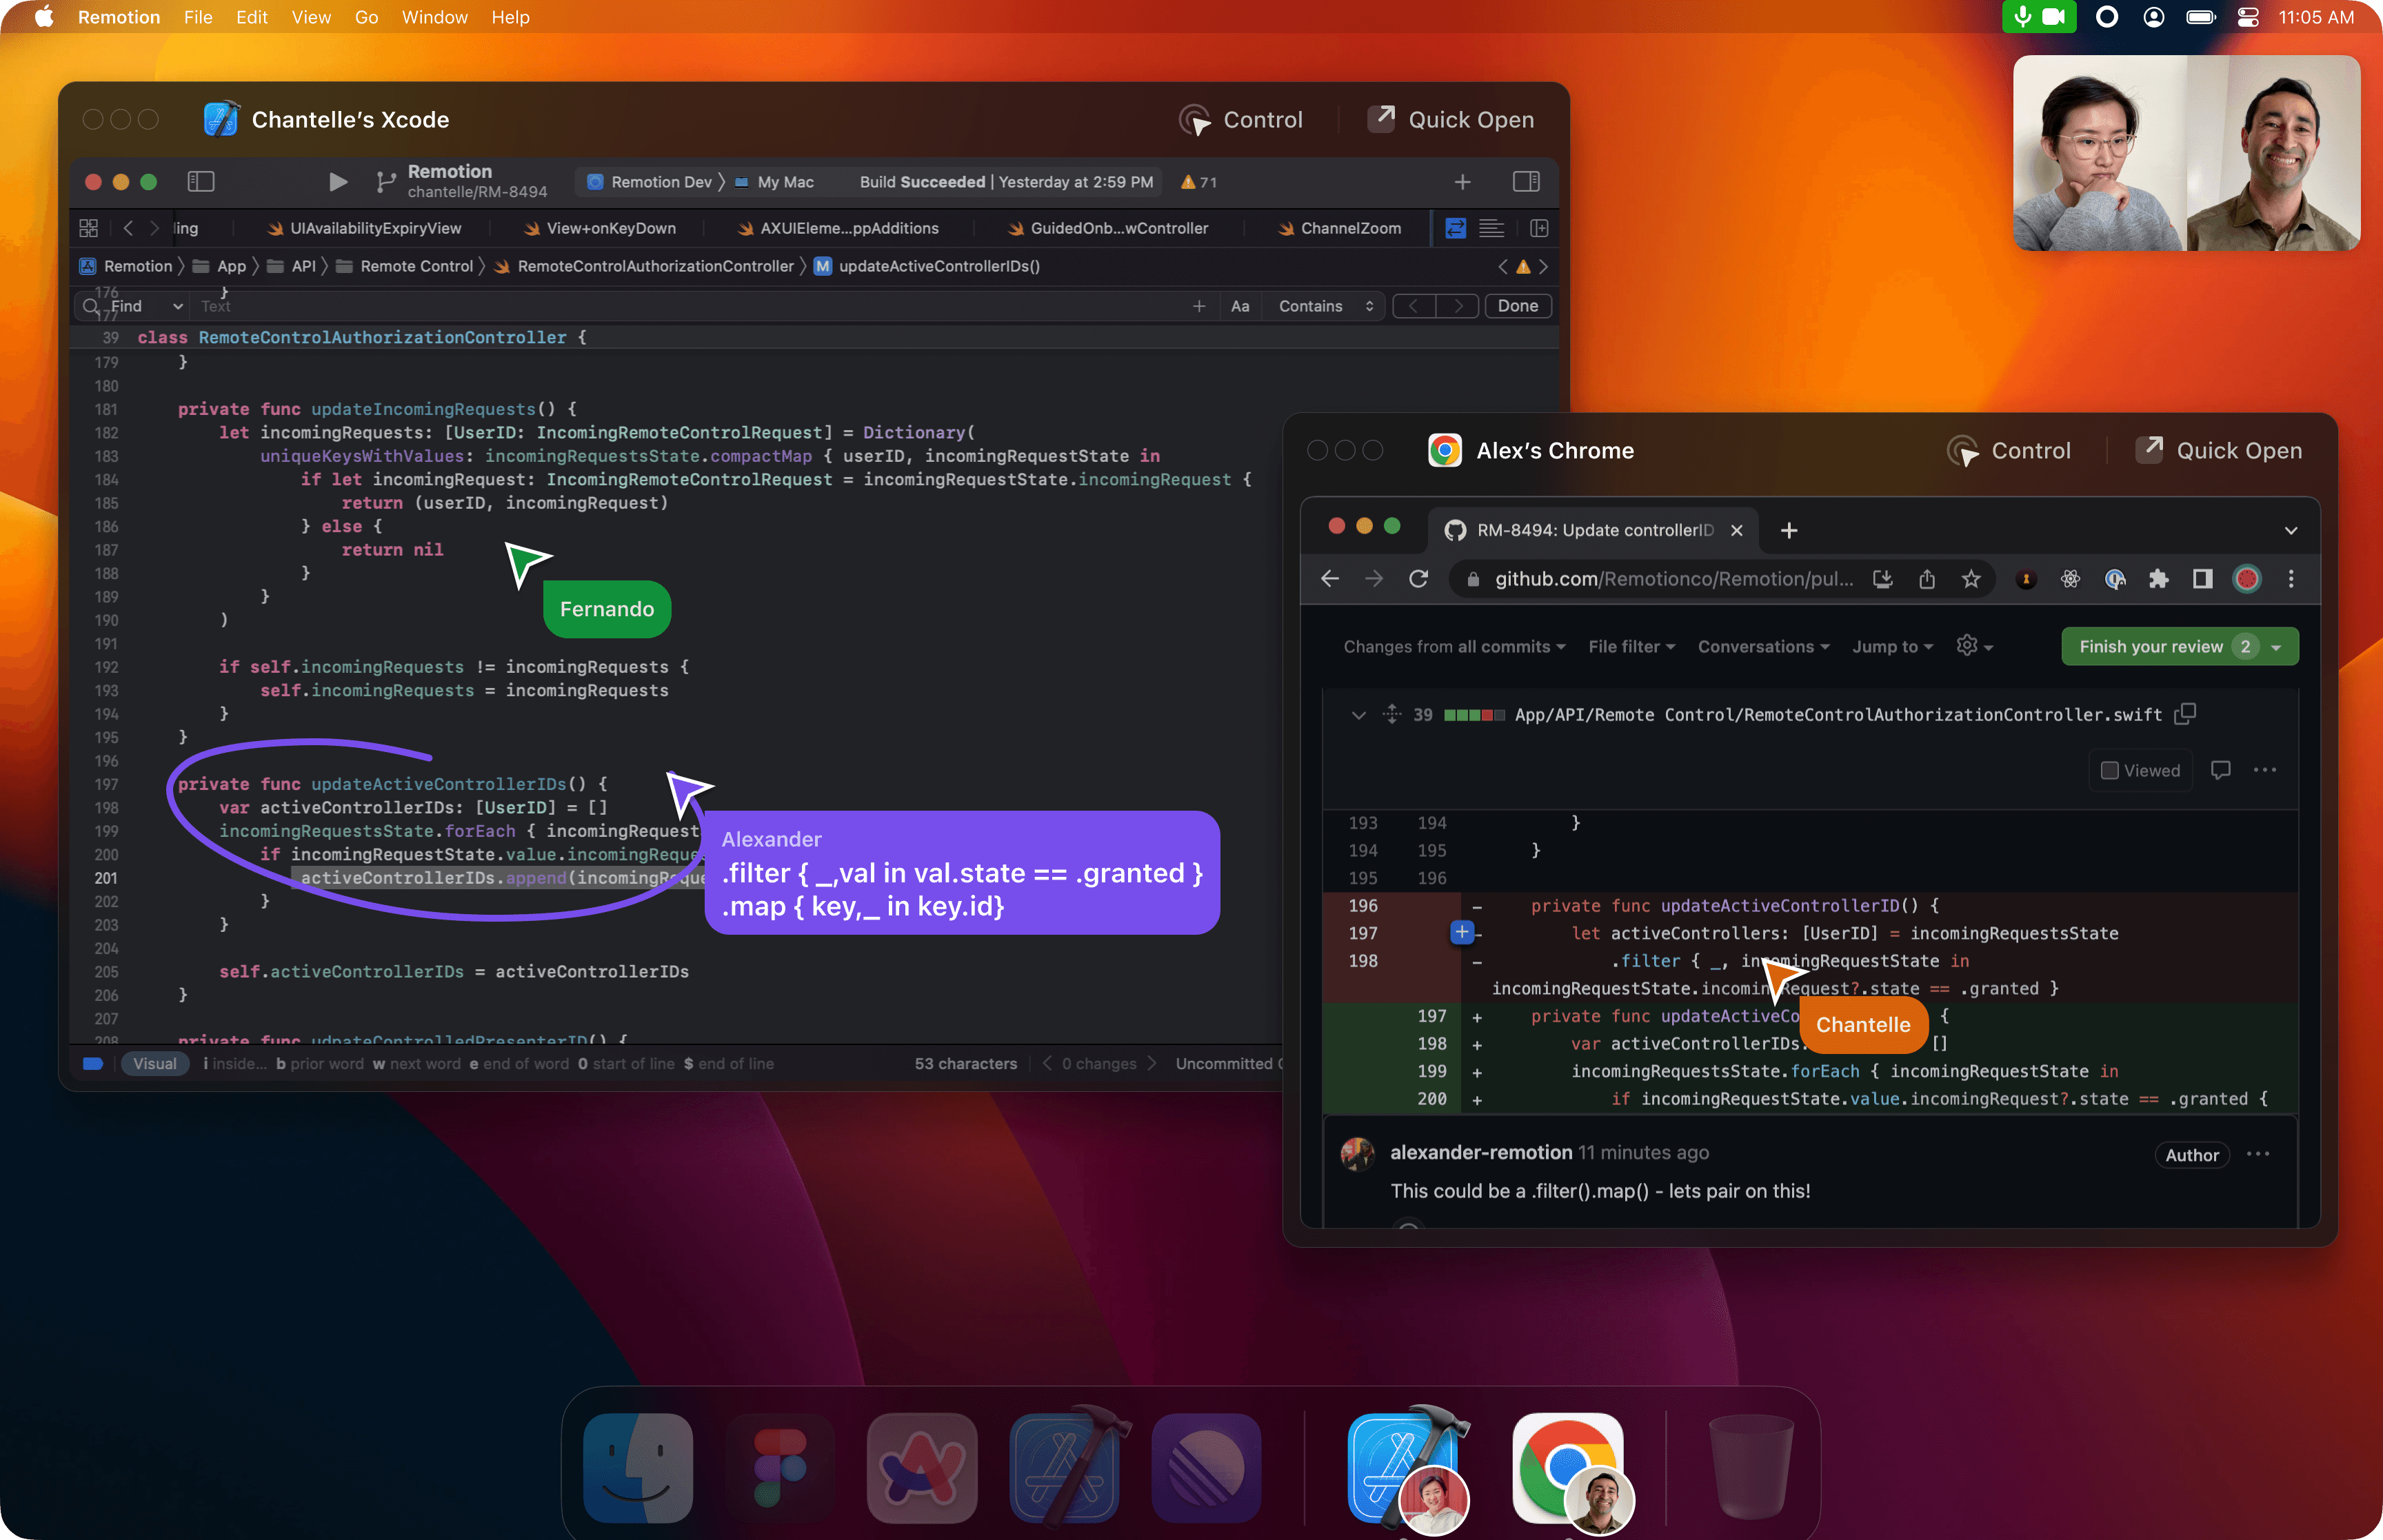Open the Remotion menu in menu bar
This screenshot has height=1540, width=2383.
(x=119, y=17)
